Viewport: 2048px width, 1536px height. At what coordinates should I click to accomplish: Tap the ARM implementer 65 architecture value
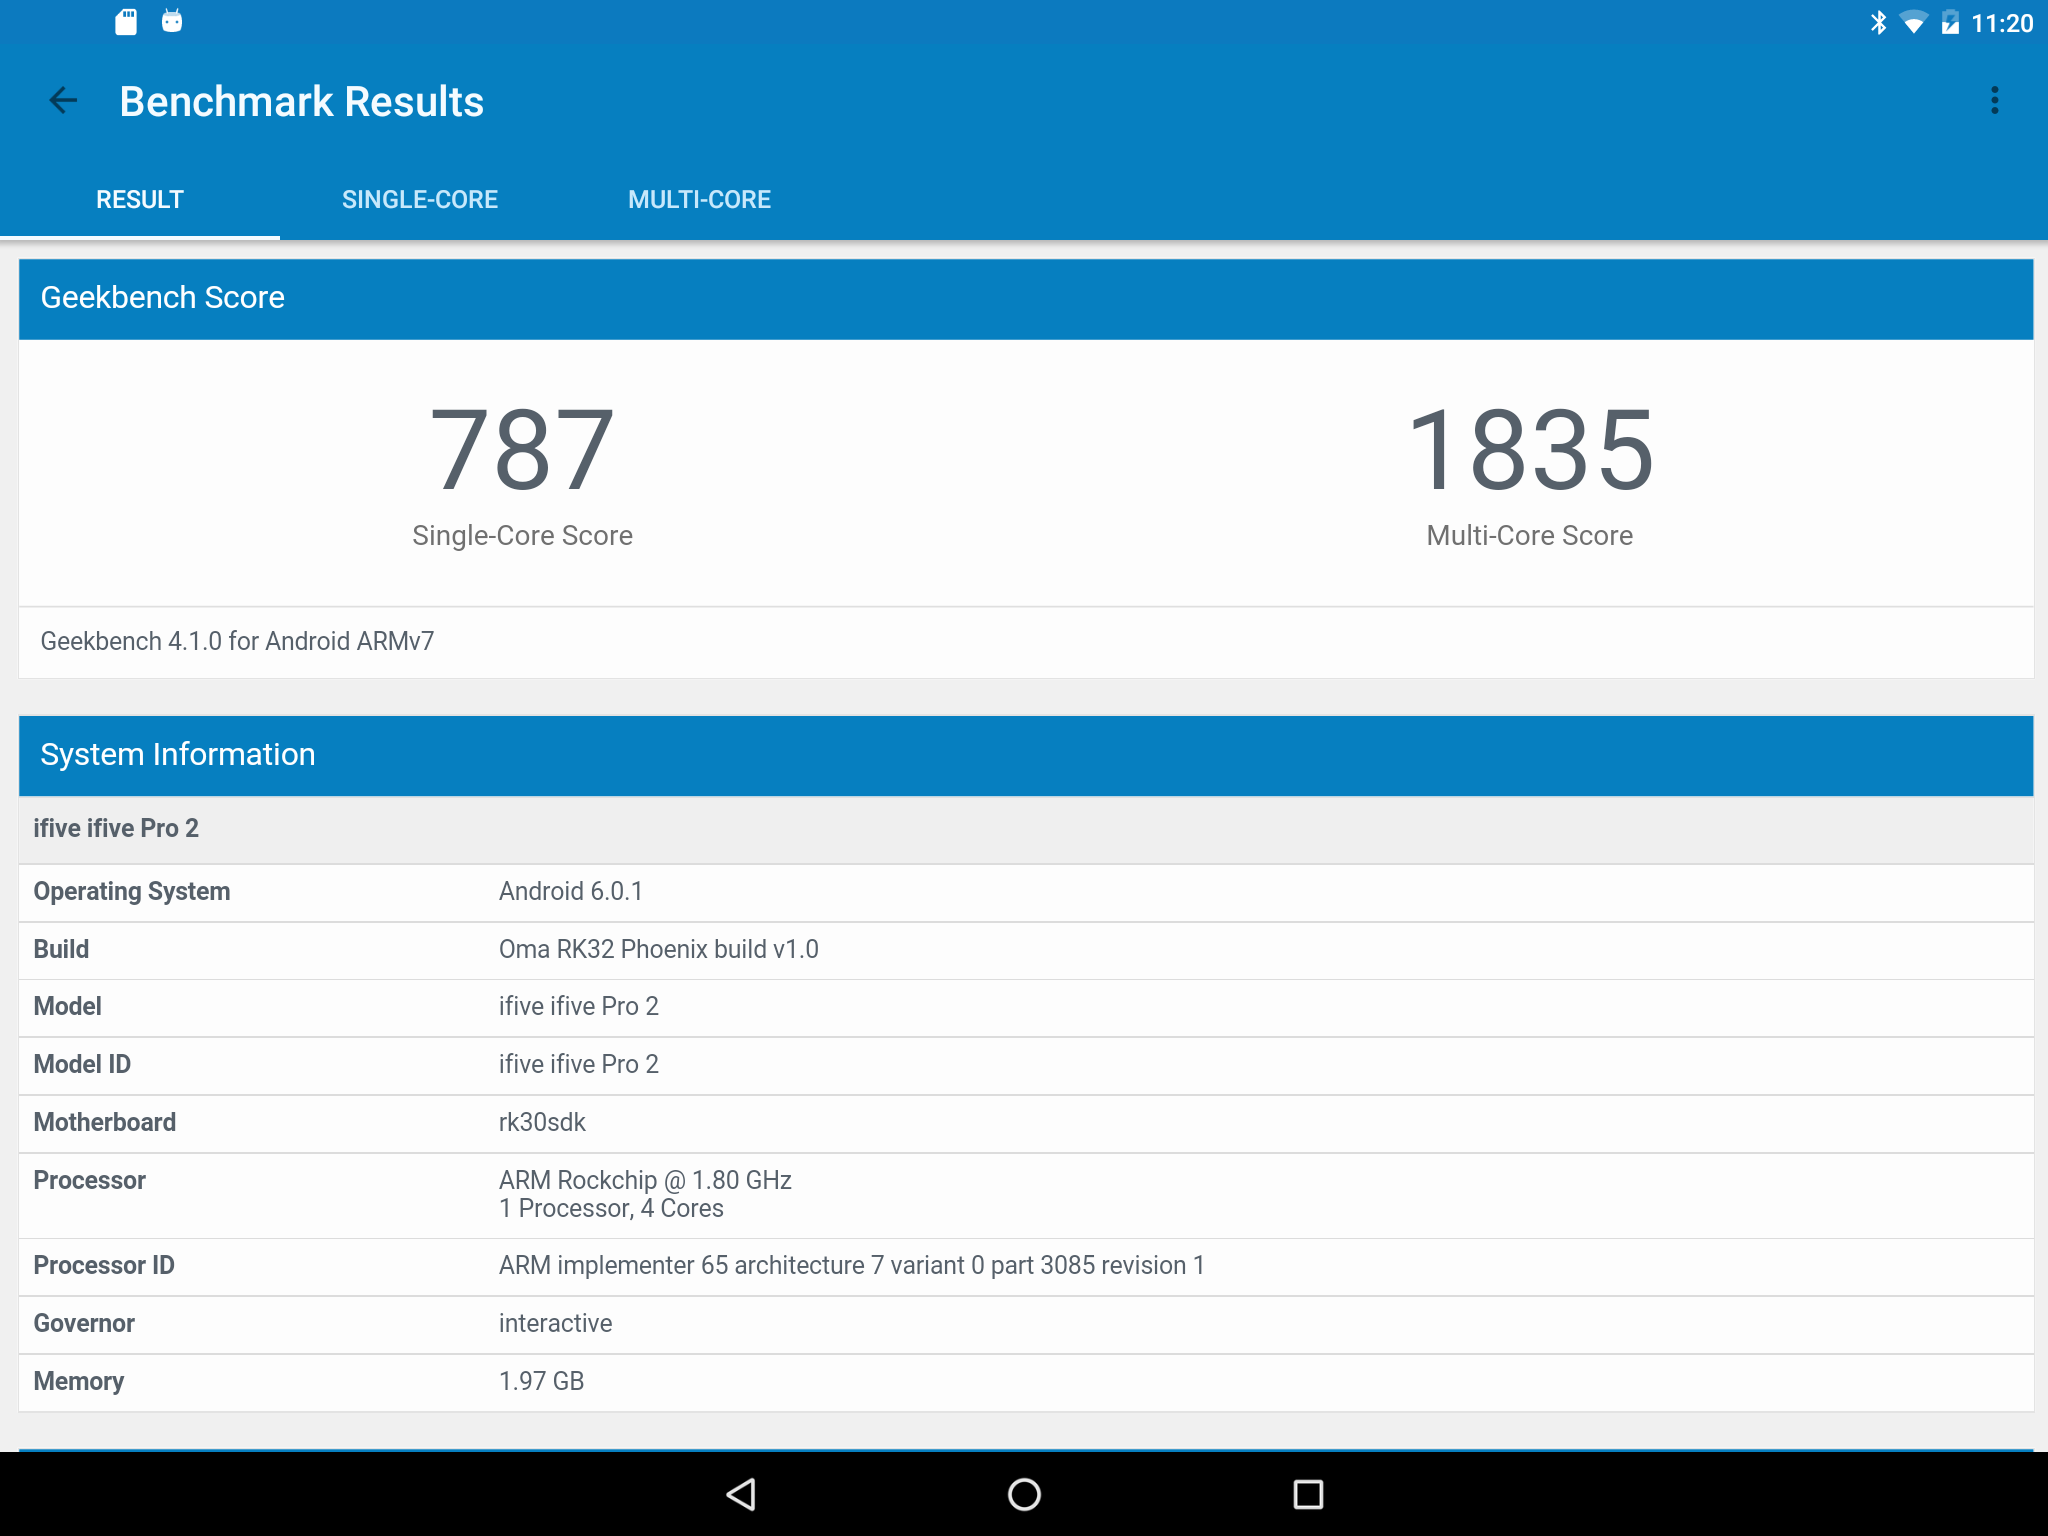[852, 1265]
